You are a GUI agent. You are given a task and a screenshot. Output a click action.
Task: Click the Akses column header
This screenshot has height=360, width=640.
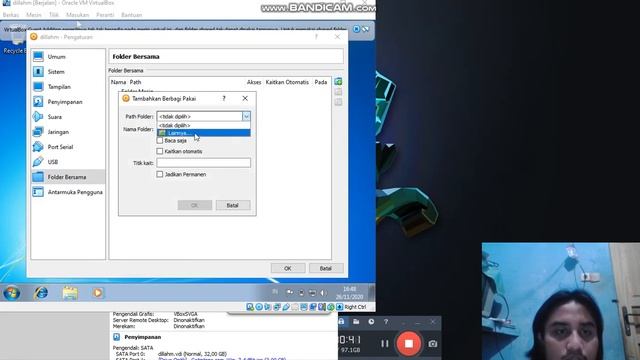(x=253, y=82)
